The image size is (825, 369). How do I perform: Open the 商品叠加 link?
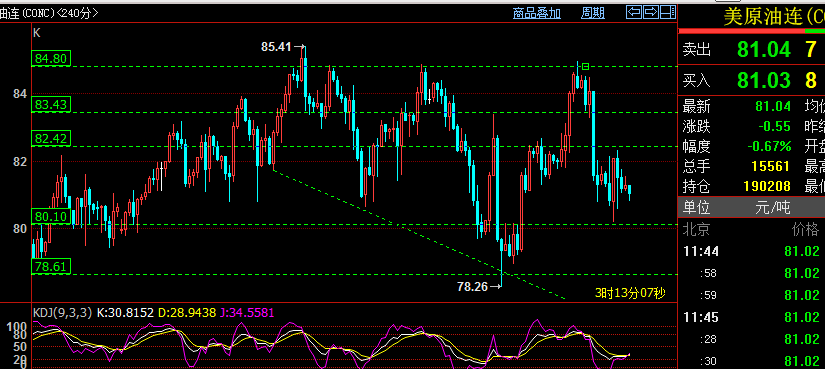click(537, 13)
